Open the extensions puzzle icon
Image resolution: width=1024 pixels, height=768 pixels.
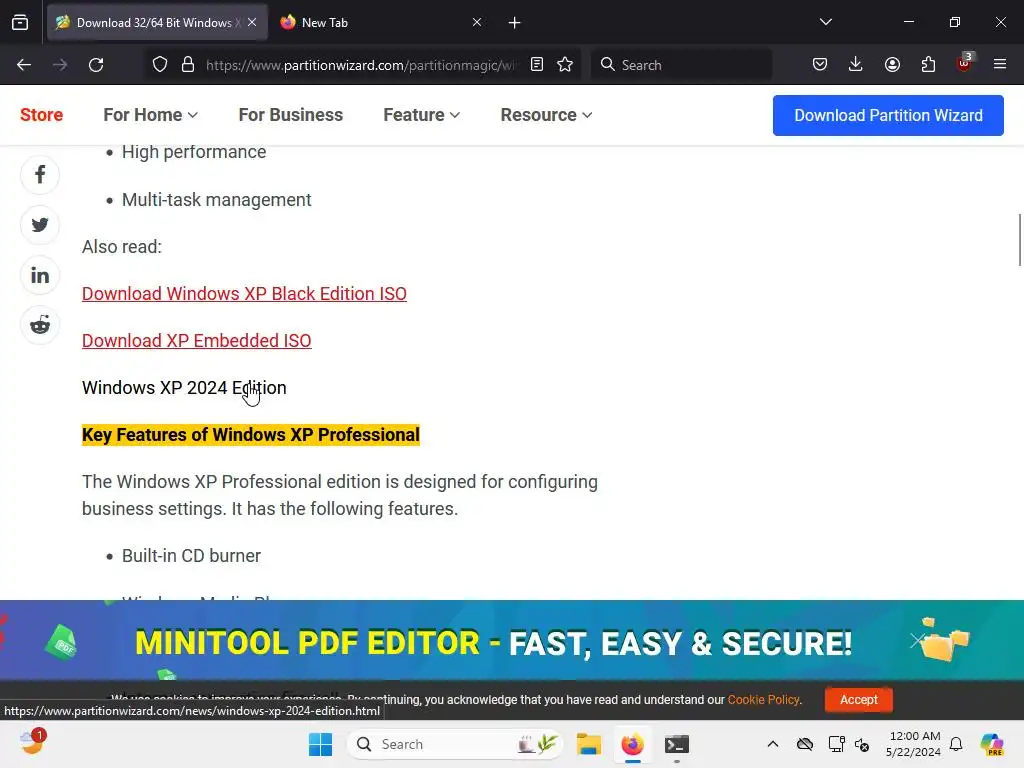click(x=928, y=65)
